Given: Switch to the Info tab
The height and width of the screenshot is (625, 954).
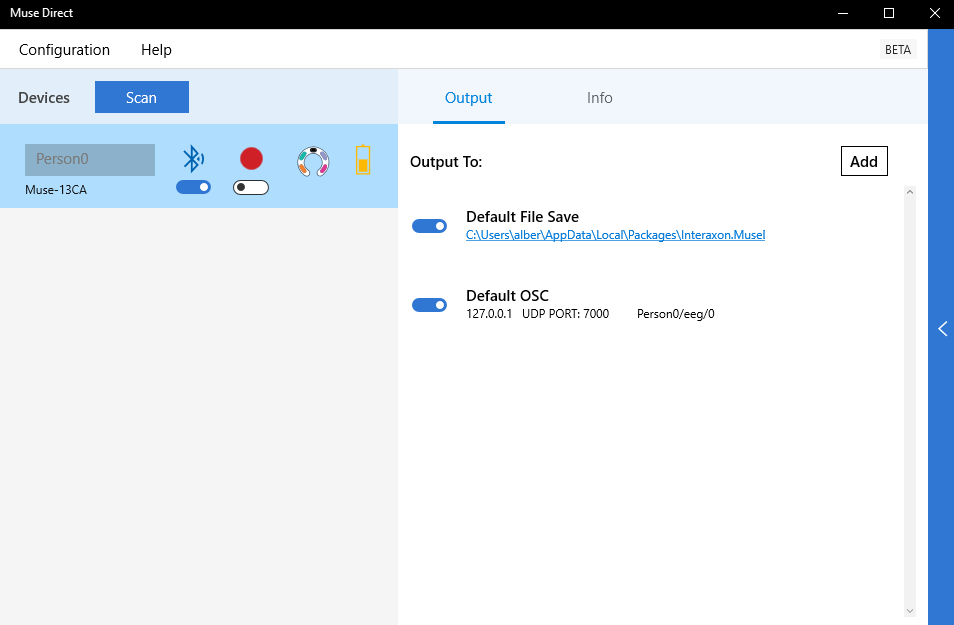Looking at the screenshot, I should tap(599, 97).
